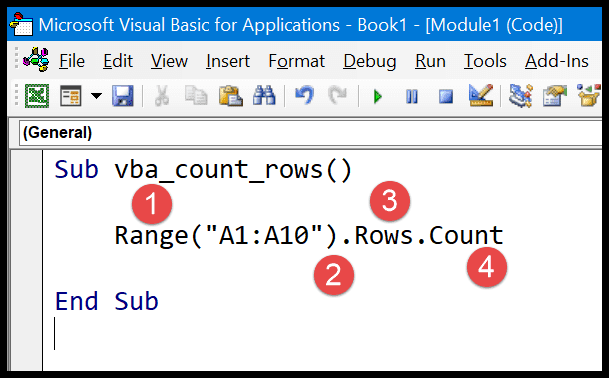Click the Range("A1:A10").Rows.Count code line
The image size is (609, 378).
click(x=309, y=236)
